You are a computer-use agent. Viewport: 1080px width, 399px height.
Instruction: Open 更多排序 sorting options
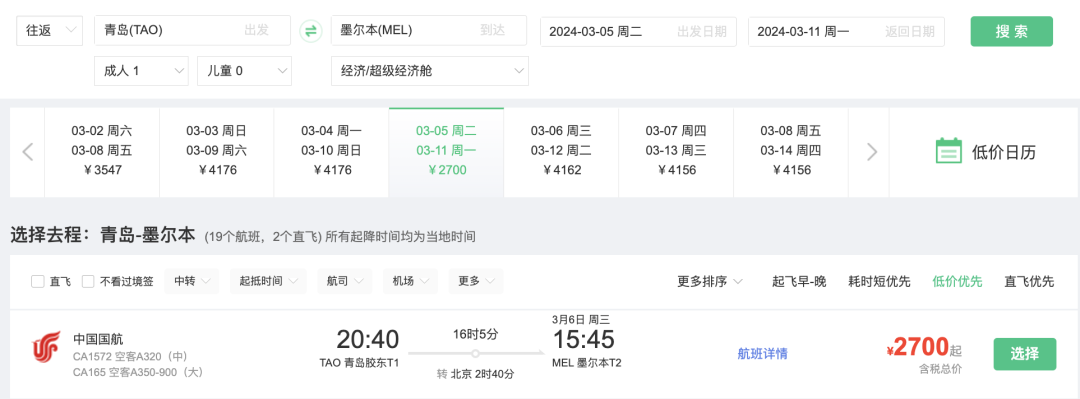710,281
